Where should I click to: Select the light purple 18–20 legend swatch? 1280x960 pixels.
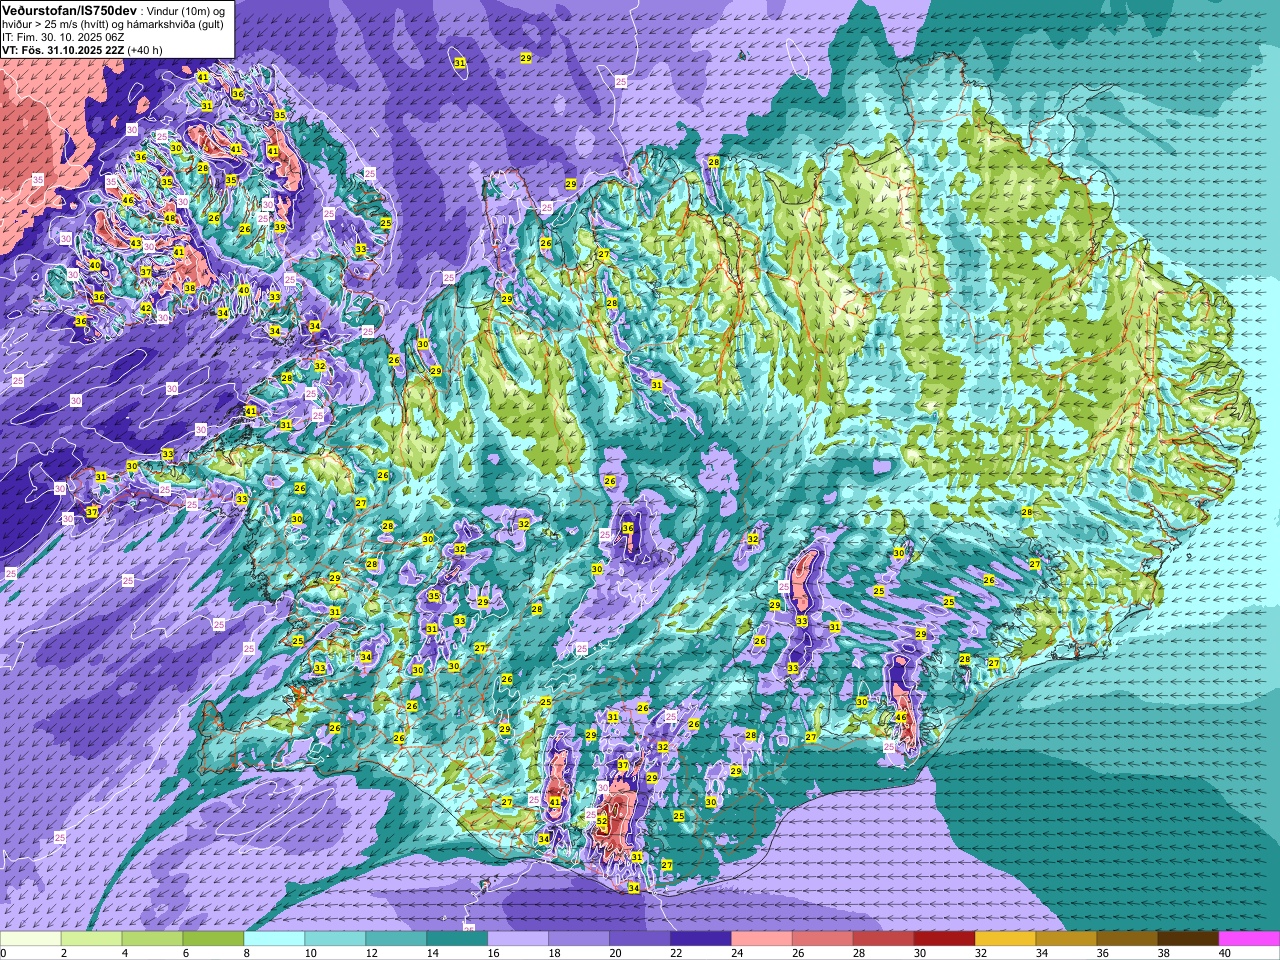point(580,939)
